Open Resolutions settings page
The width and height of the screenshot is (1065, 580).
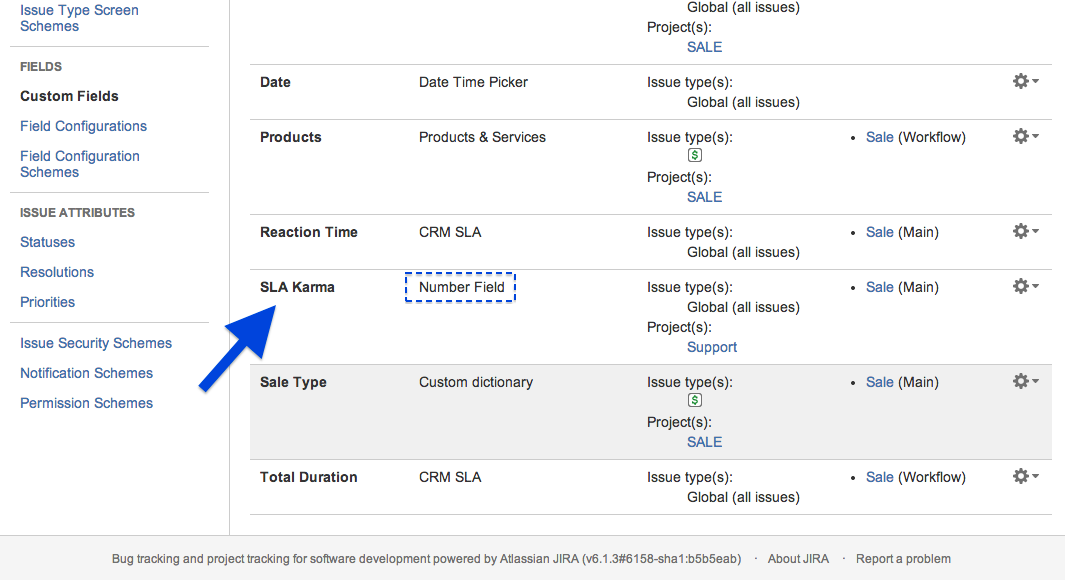(57, 272)
